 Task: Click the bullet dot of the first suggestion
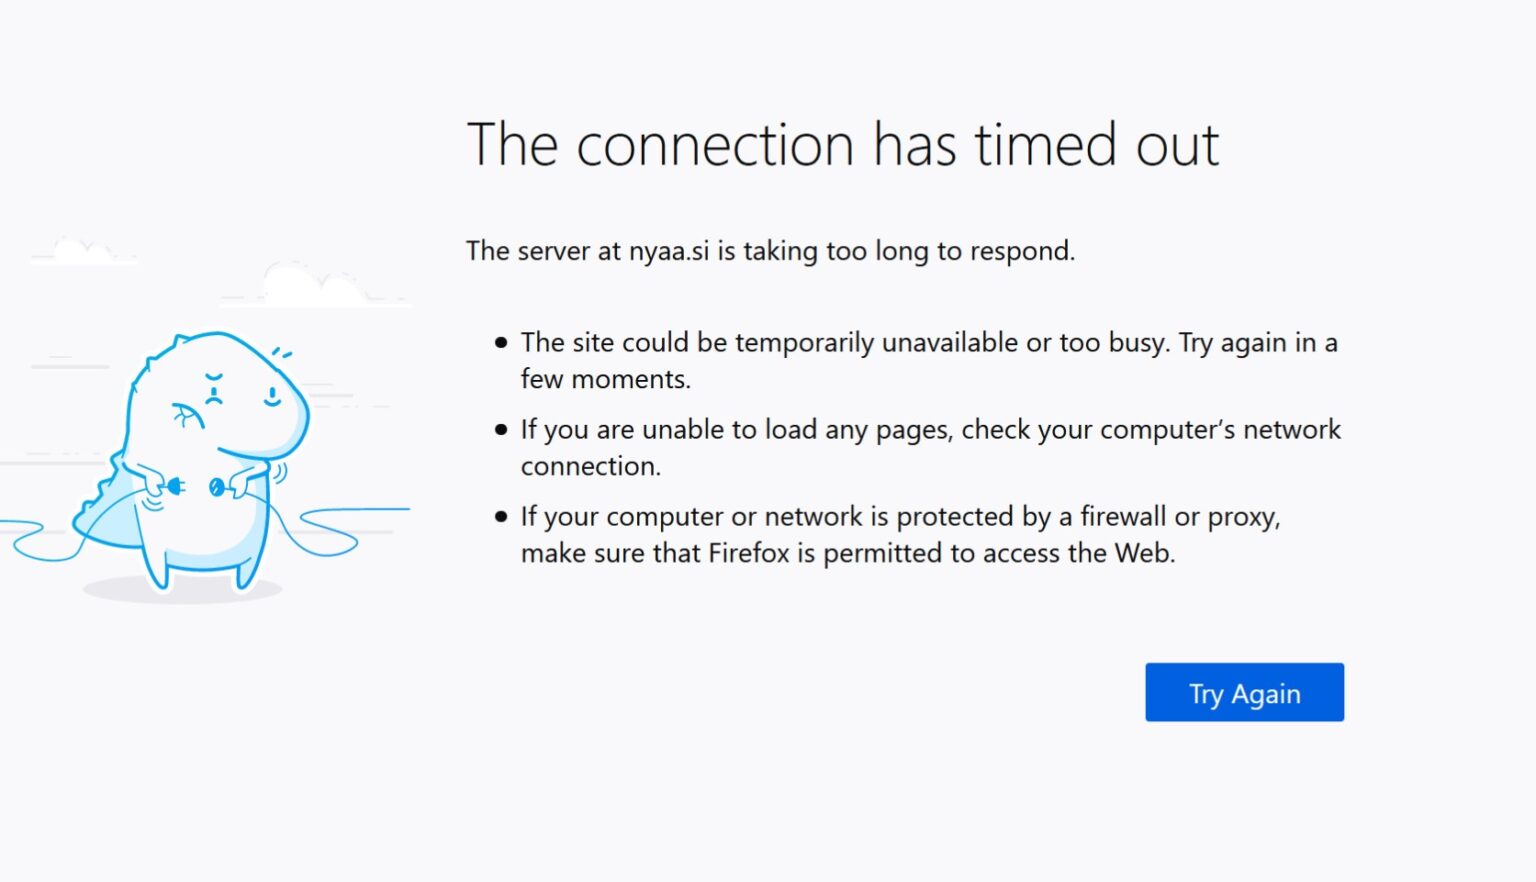(501, 343)
